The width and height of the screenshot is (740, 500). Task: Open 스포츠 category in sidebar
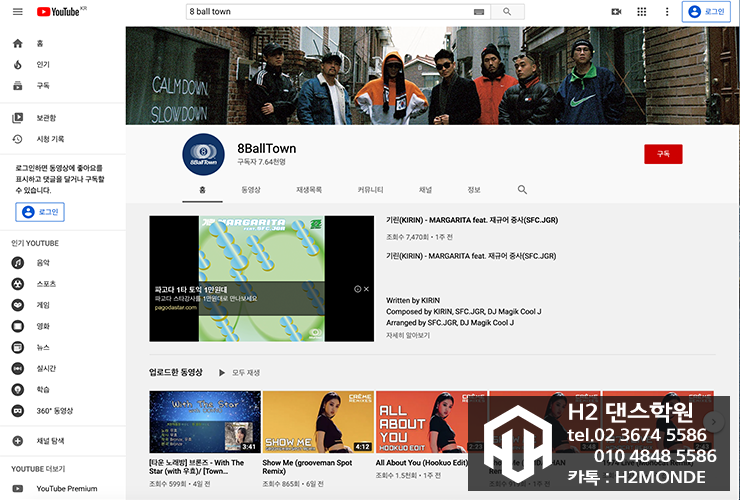pos(63,284)
